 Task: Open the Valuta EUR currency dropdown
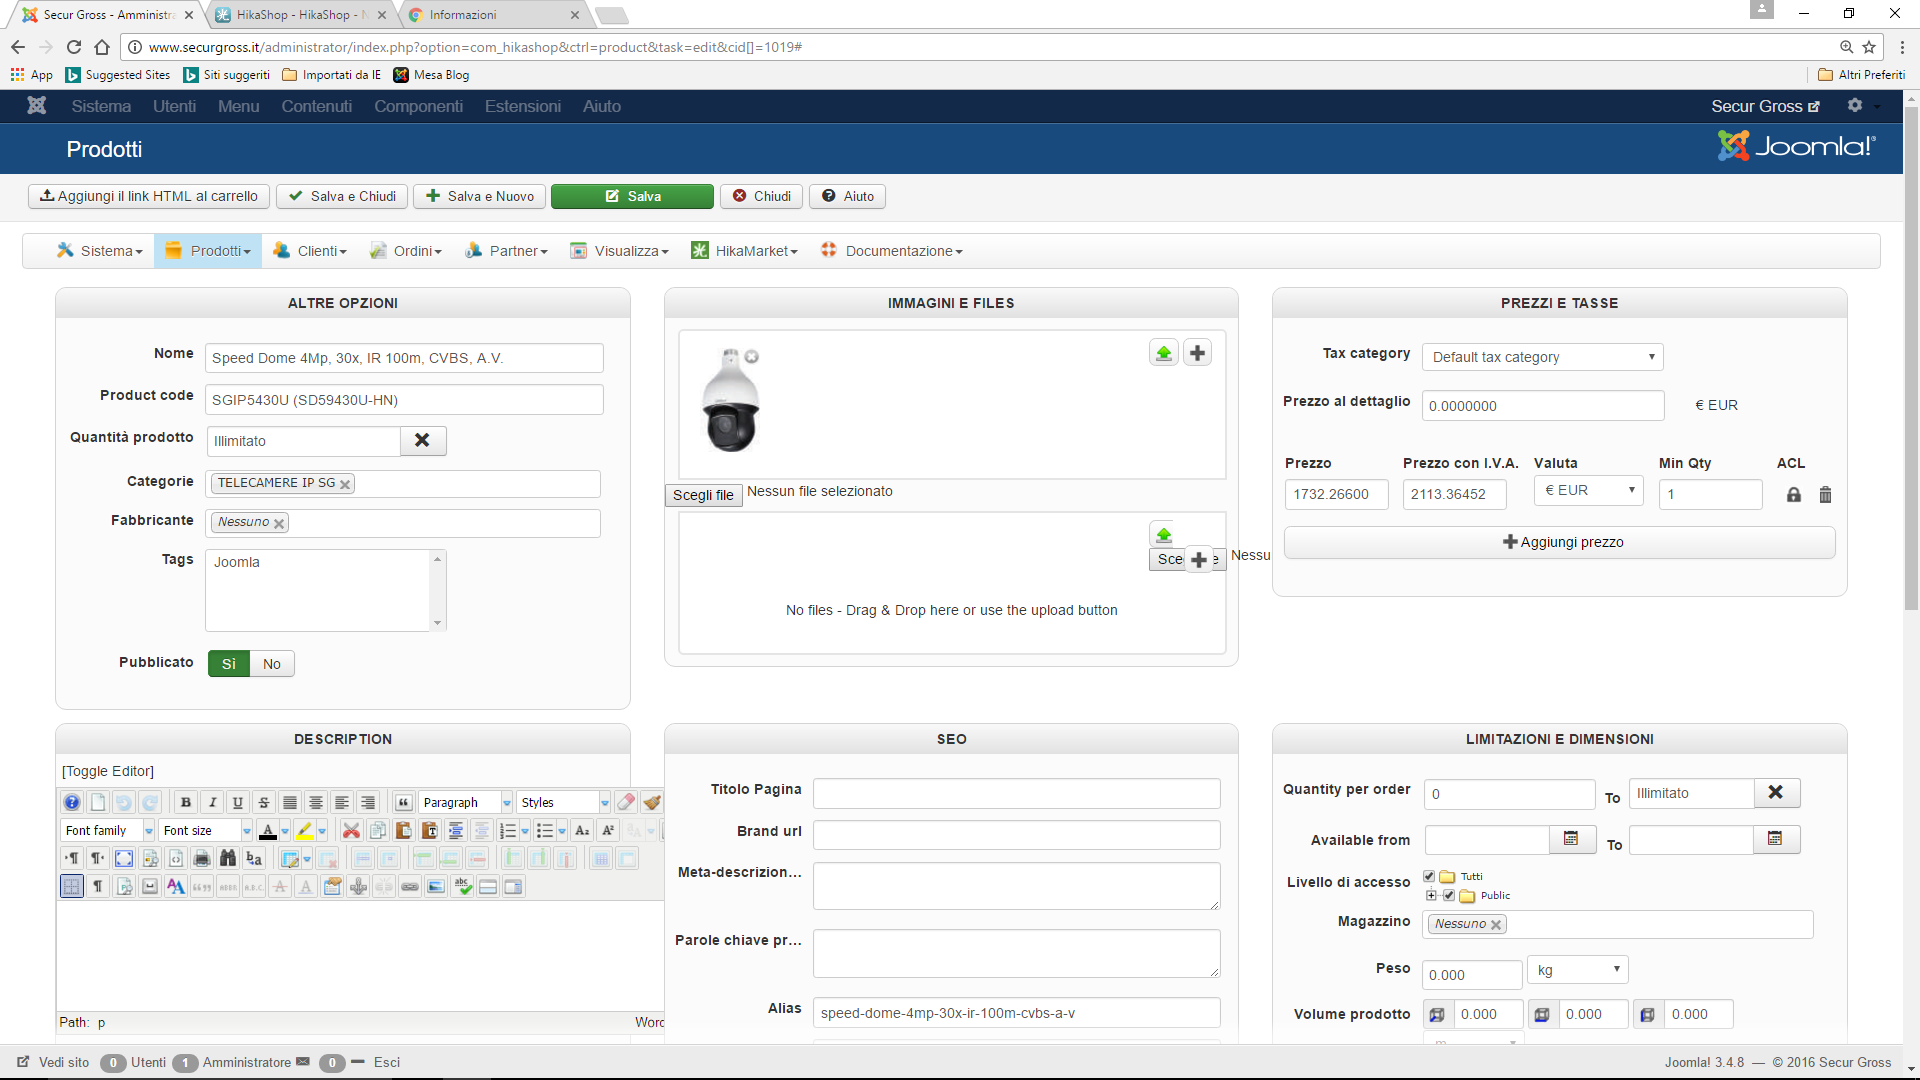pyautogui.click(x=1588, y=490)
